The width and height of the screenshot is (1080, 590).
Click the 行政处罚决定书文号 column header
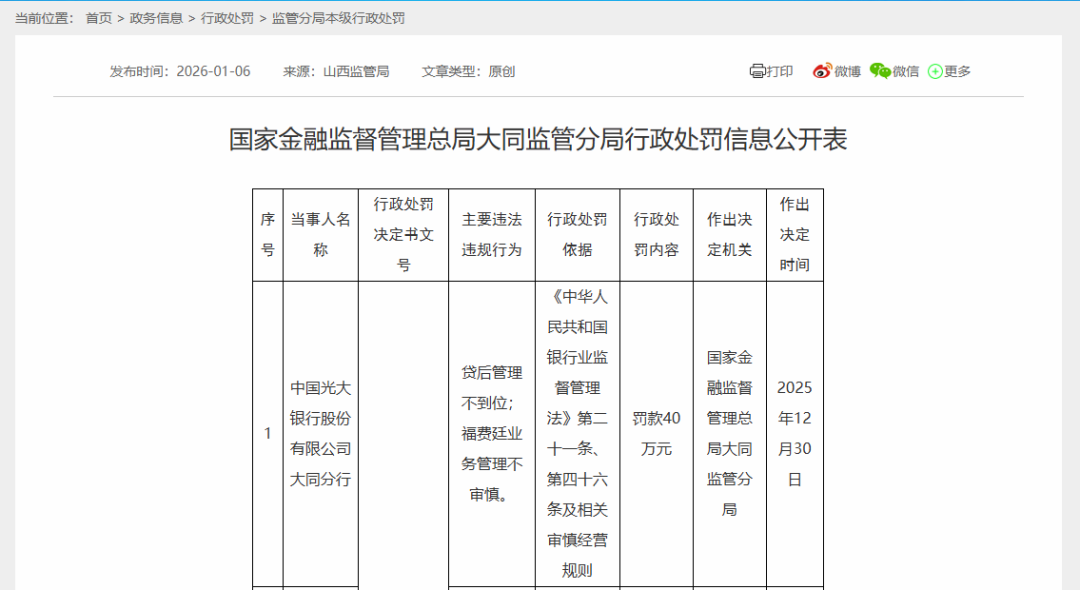point(403,235)
